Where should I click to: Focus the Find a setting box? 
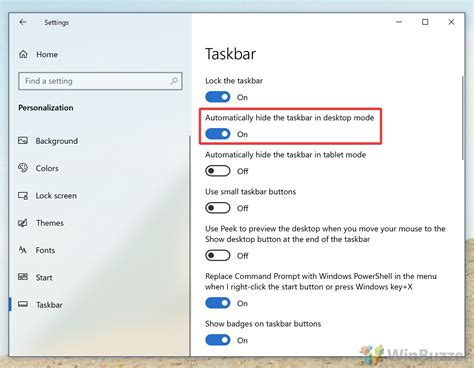point(100,81)
